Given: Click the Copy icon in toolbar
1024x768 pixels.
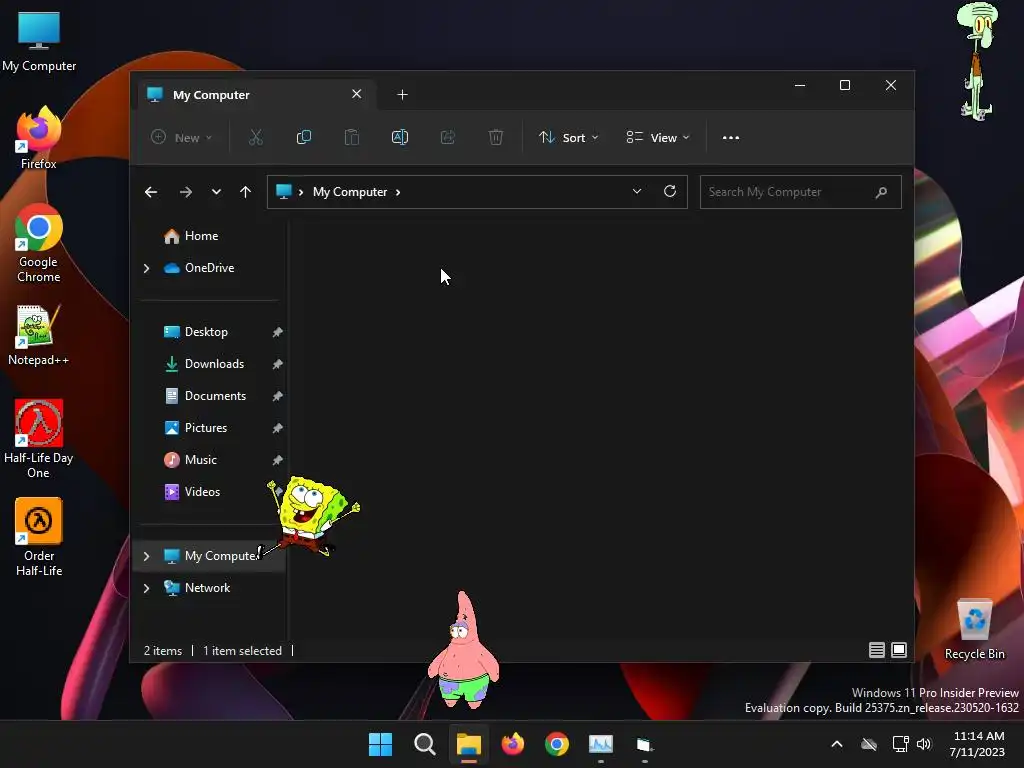Looking at the screenshot, I should point(304,138).
